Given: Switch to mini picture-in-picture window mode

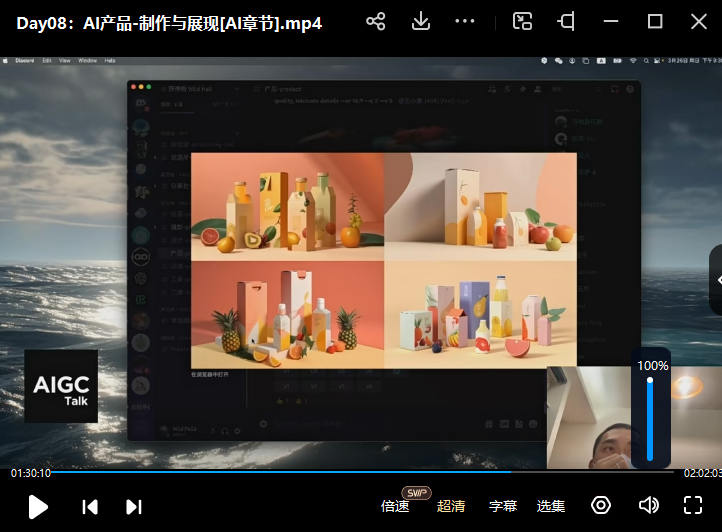Looking at the screenshot, I should 522,22.
